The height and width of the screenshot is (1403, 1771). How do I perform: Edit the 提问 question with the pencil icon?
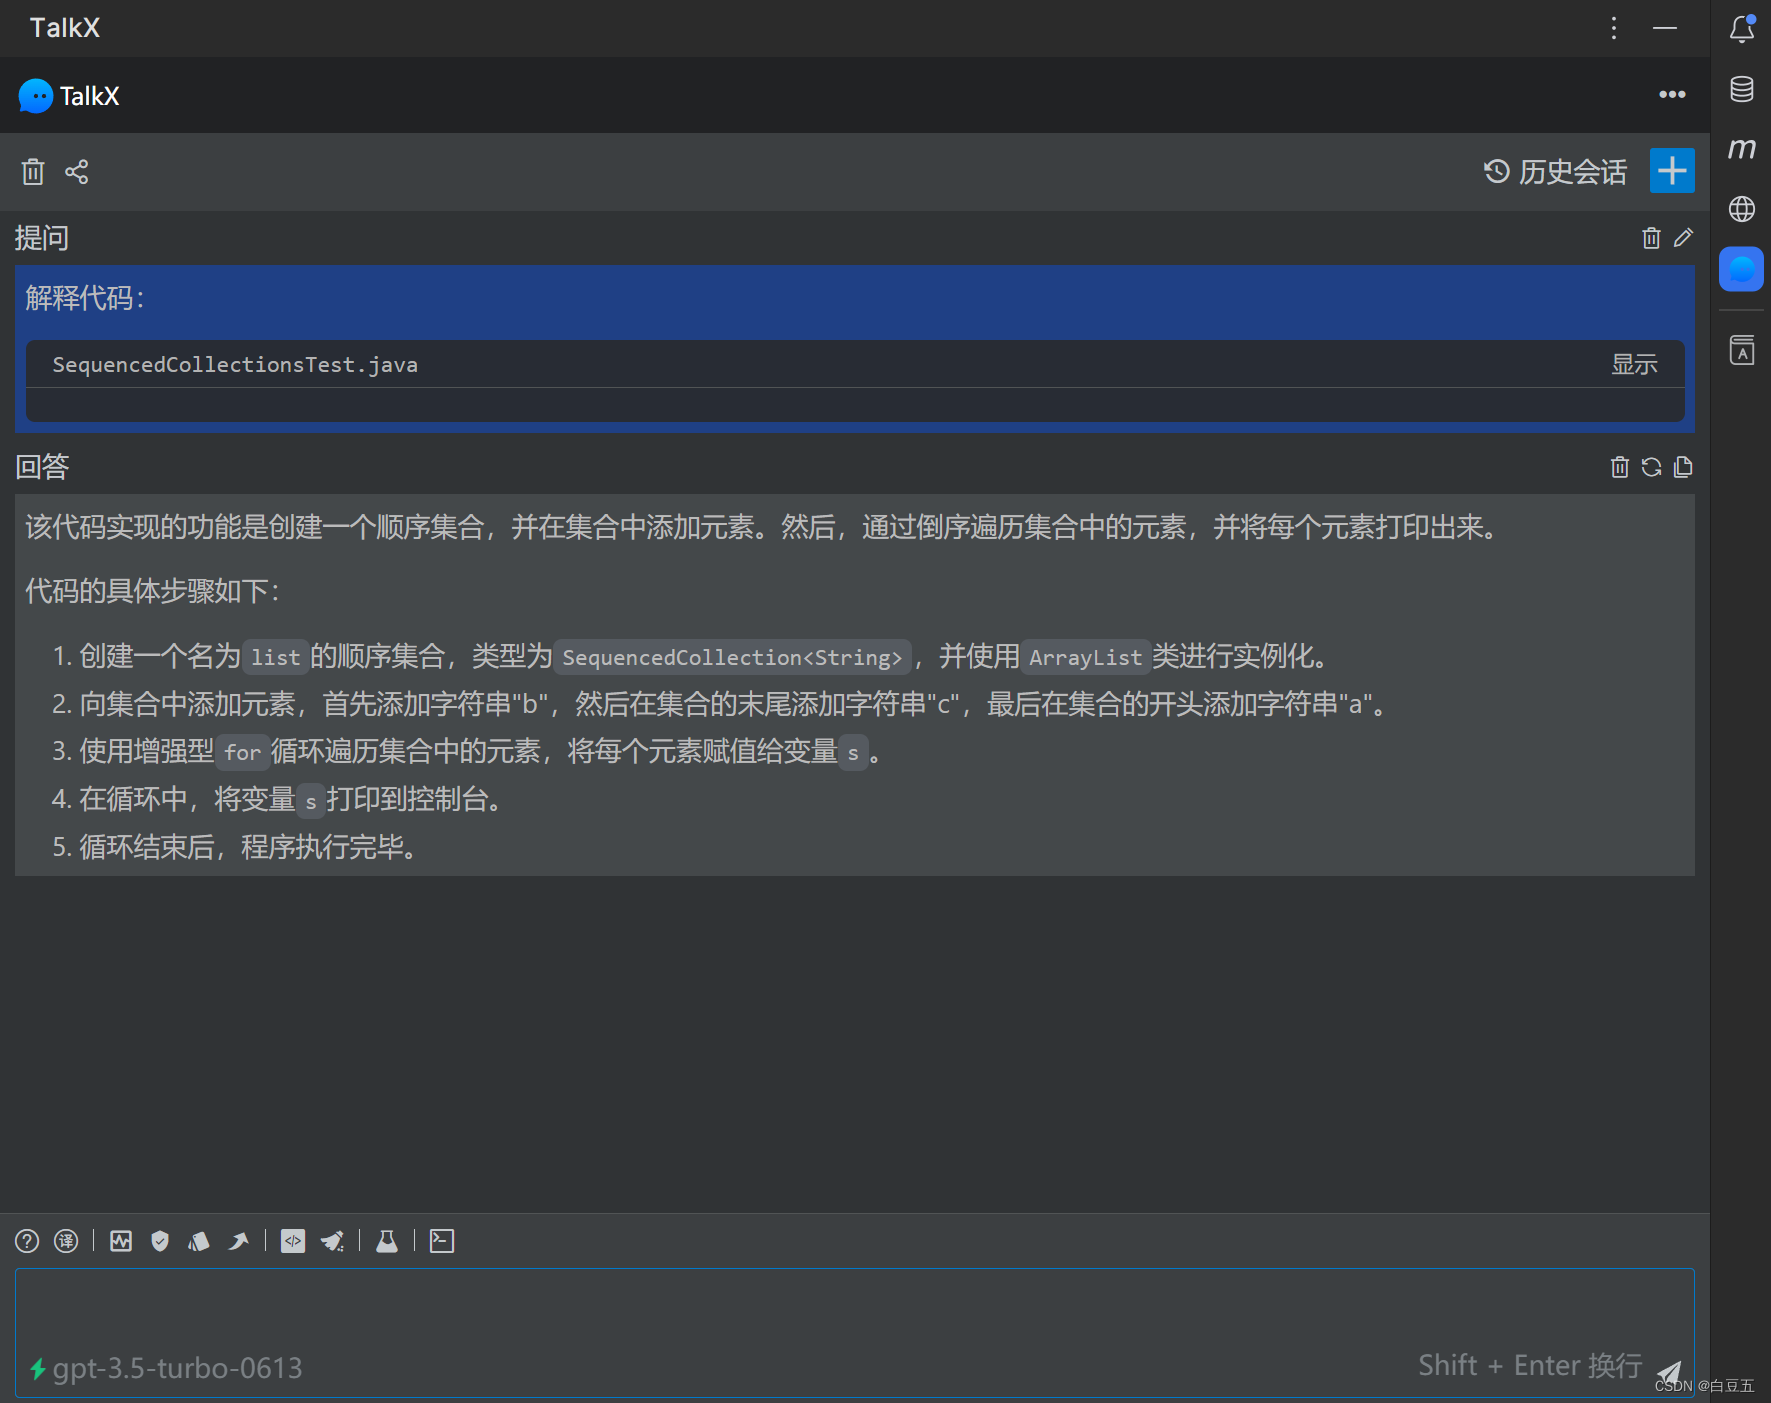[x=1683, y=238]
